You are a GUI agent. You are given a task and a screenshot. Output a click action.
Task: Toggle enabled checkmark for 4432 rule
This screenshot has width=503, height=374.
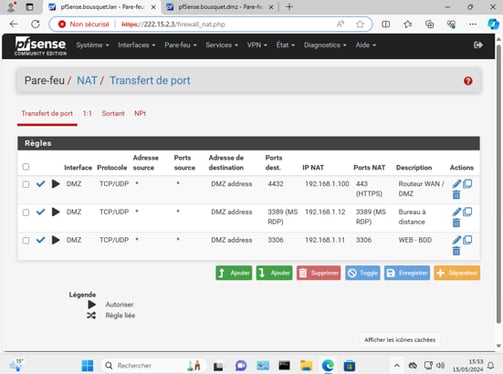pos(41,184)
